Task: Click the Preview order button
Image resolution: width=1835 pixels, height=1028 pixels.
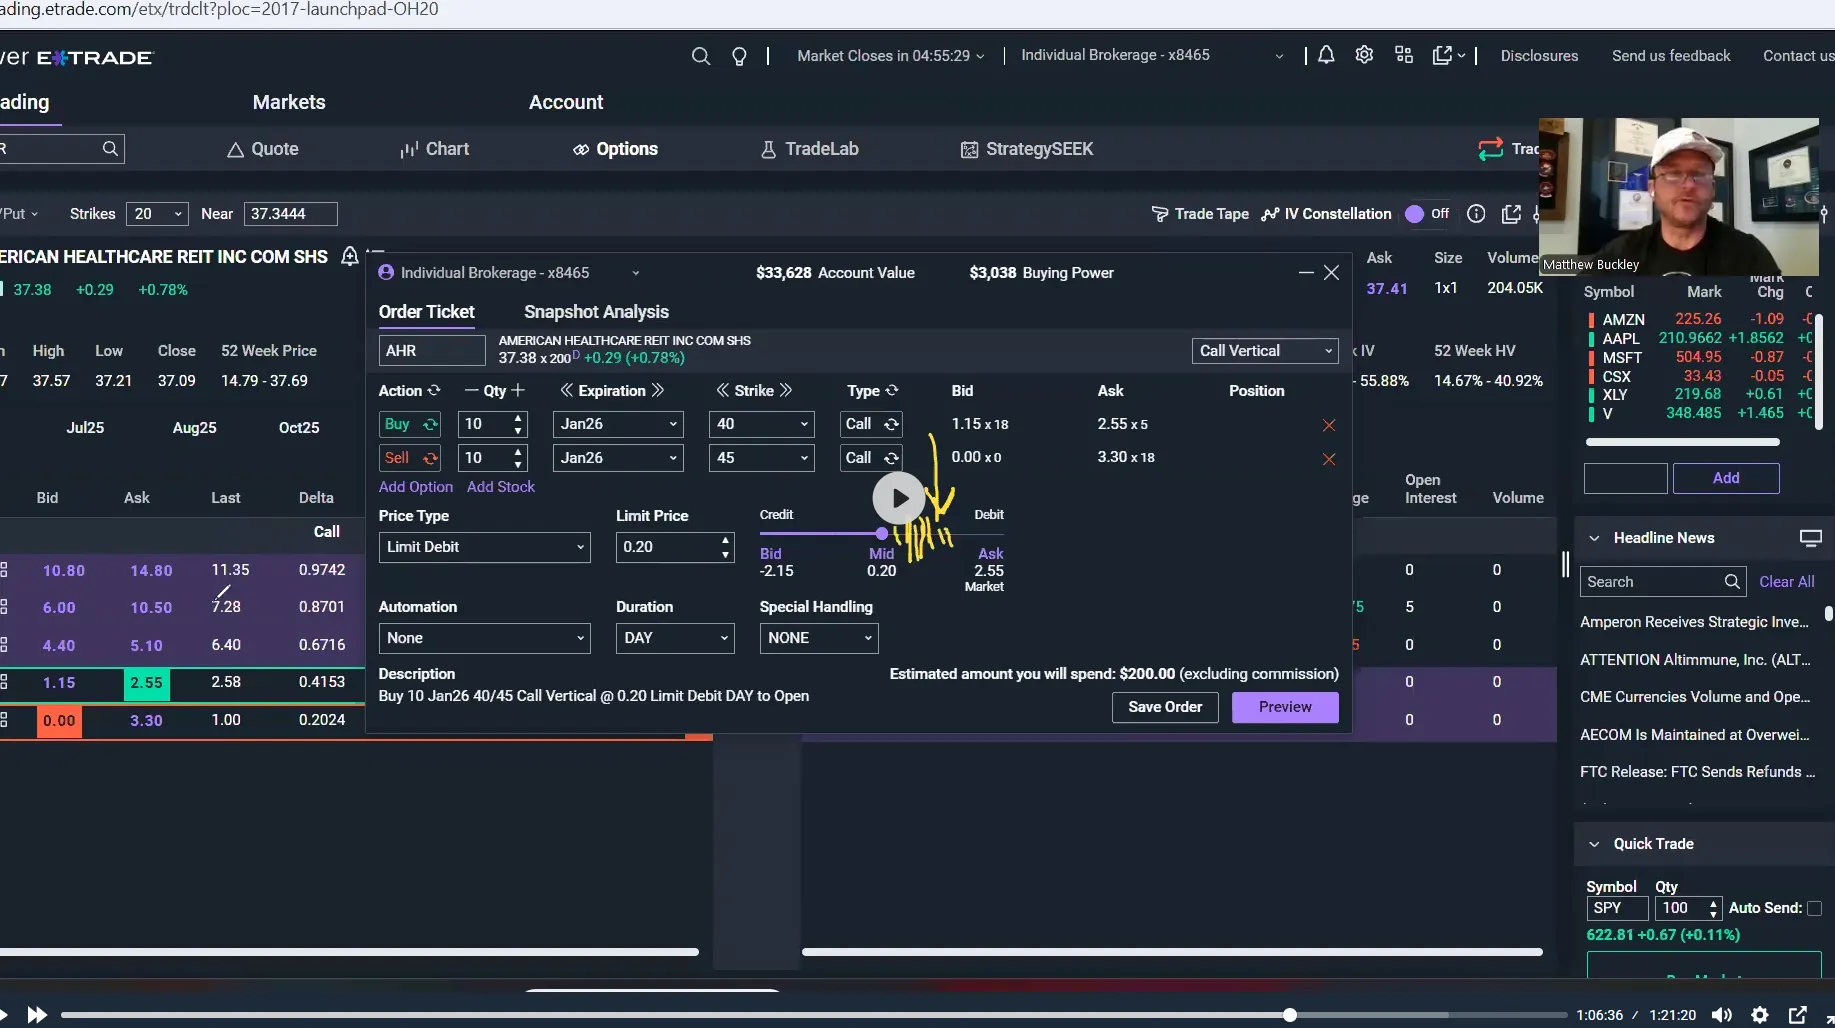Action: click(1285, 707)
